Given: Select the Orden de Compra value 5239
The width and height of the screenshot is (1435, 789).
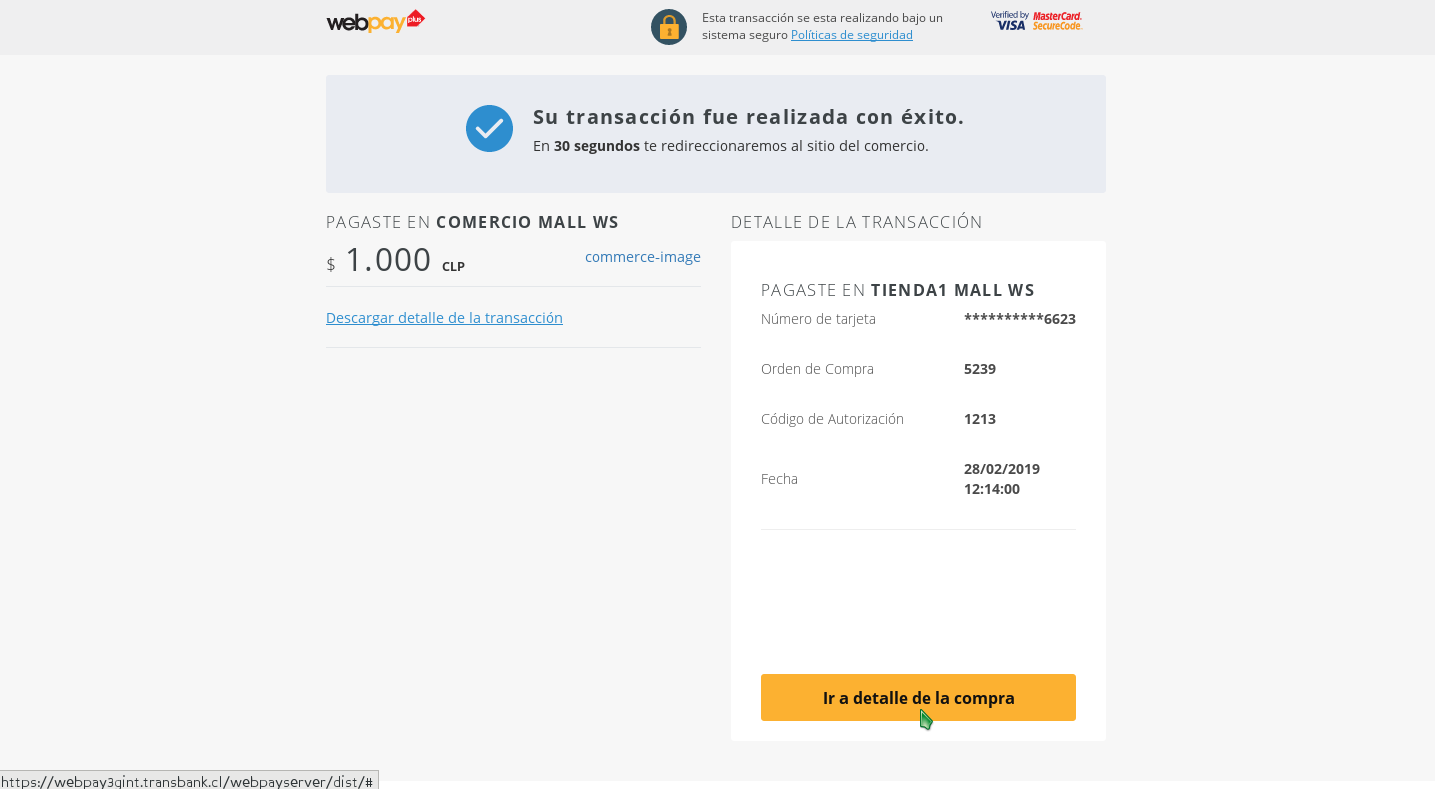Looking at the screenshot, I should click(979, 369).
